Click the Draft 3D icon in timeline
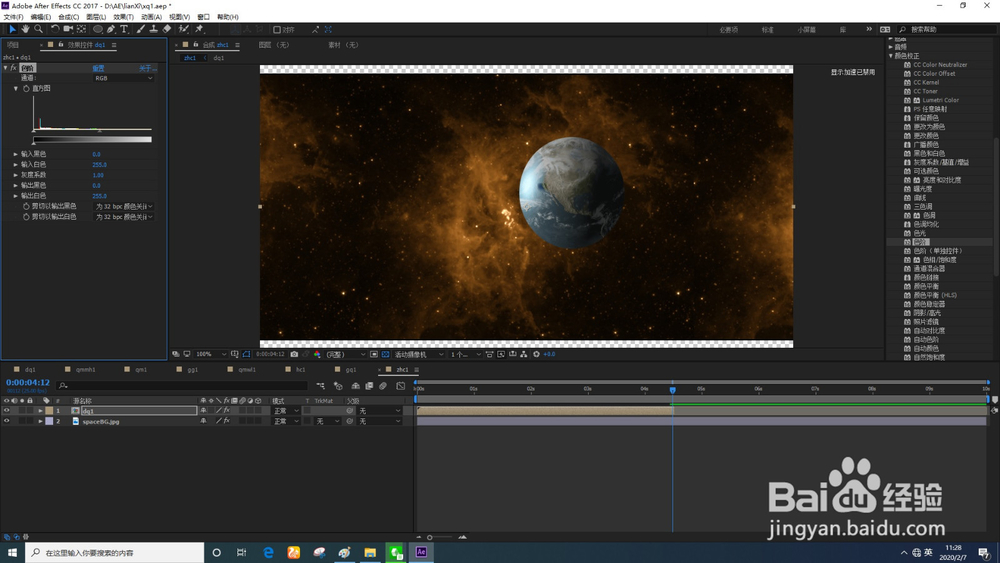The width and height of the screenshot is (1000, 563). 338,386
